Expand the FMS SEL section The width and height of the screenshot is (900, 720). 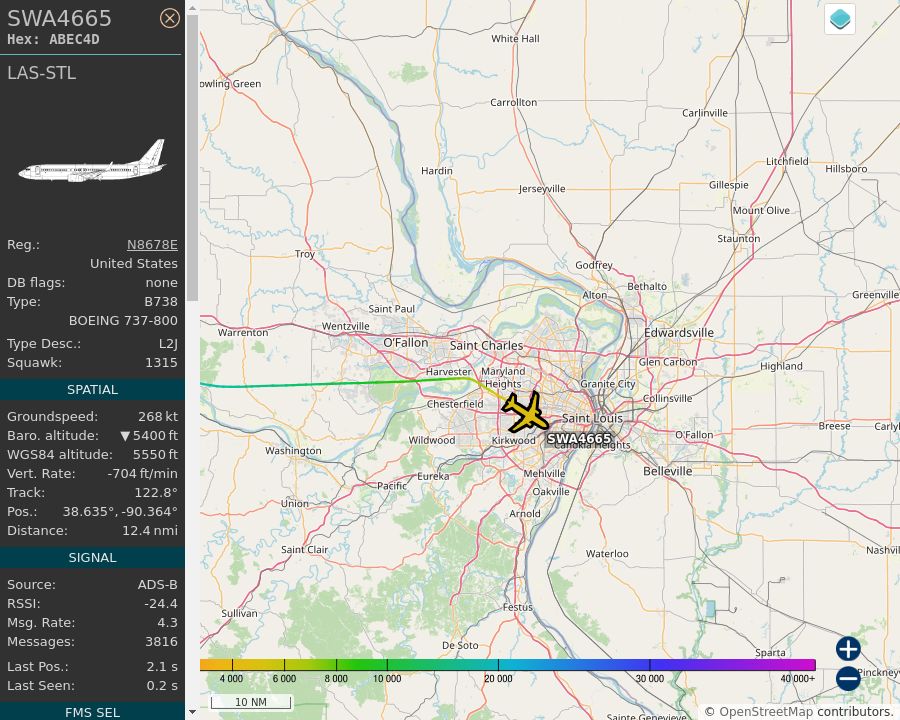pyautogui.click(x=92, y=712)
